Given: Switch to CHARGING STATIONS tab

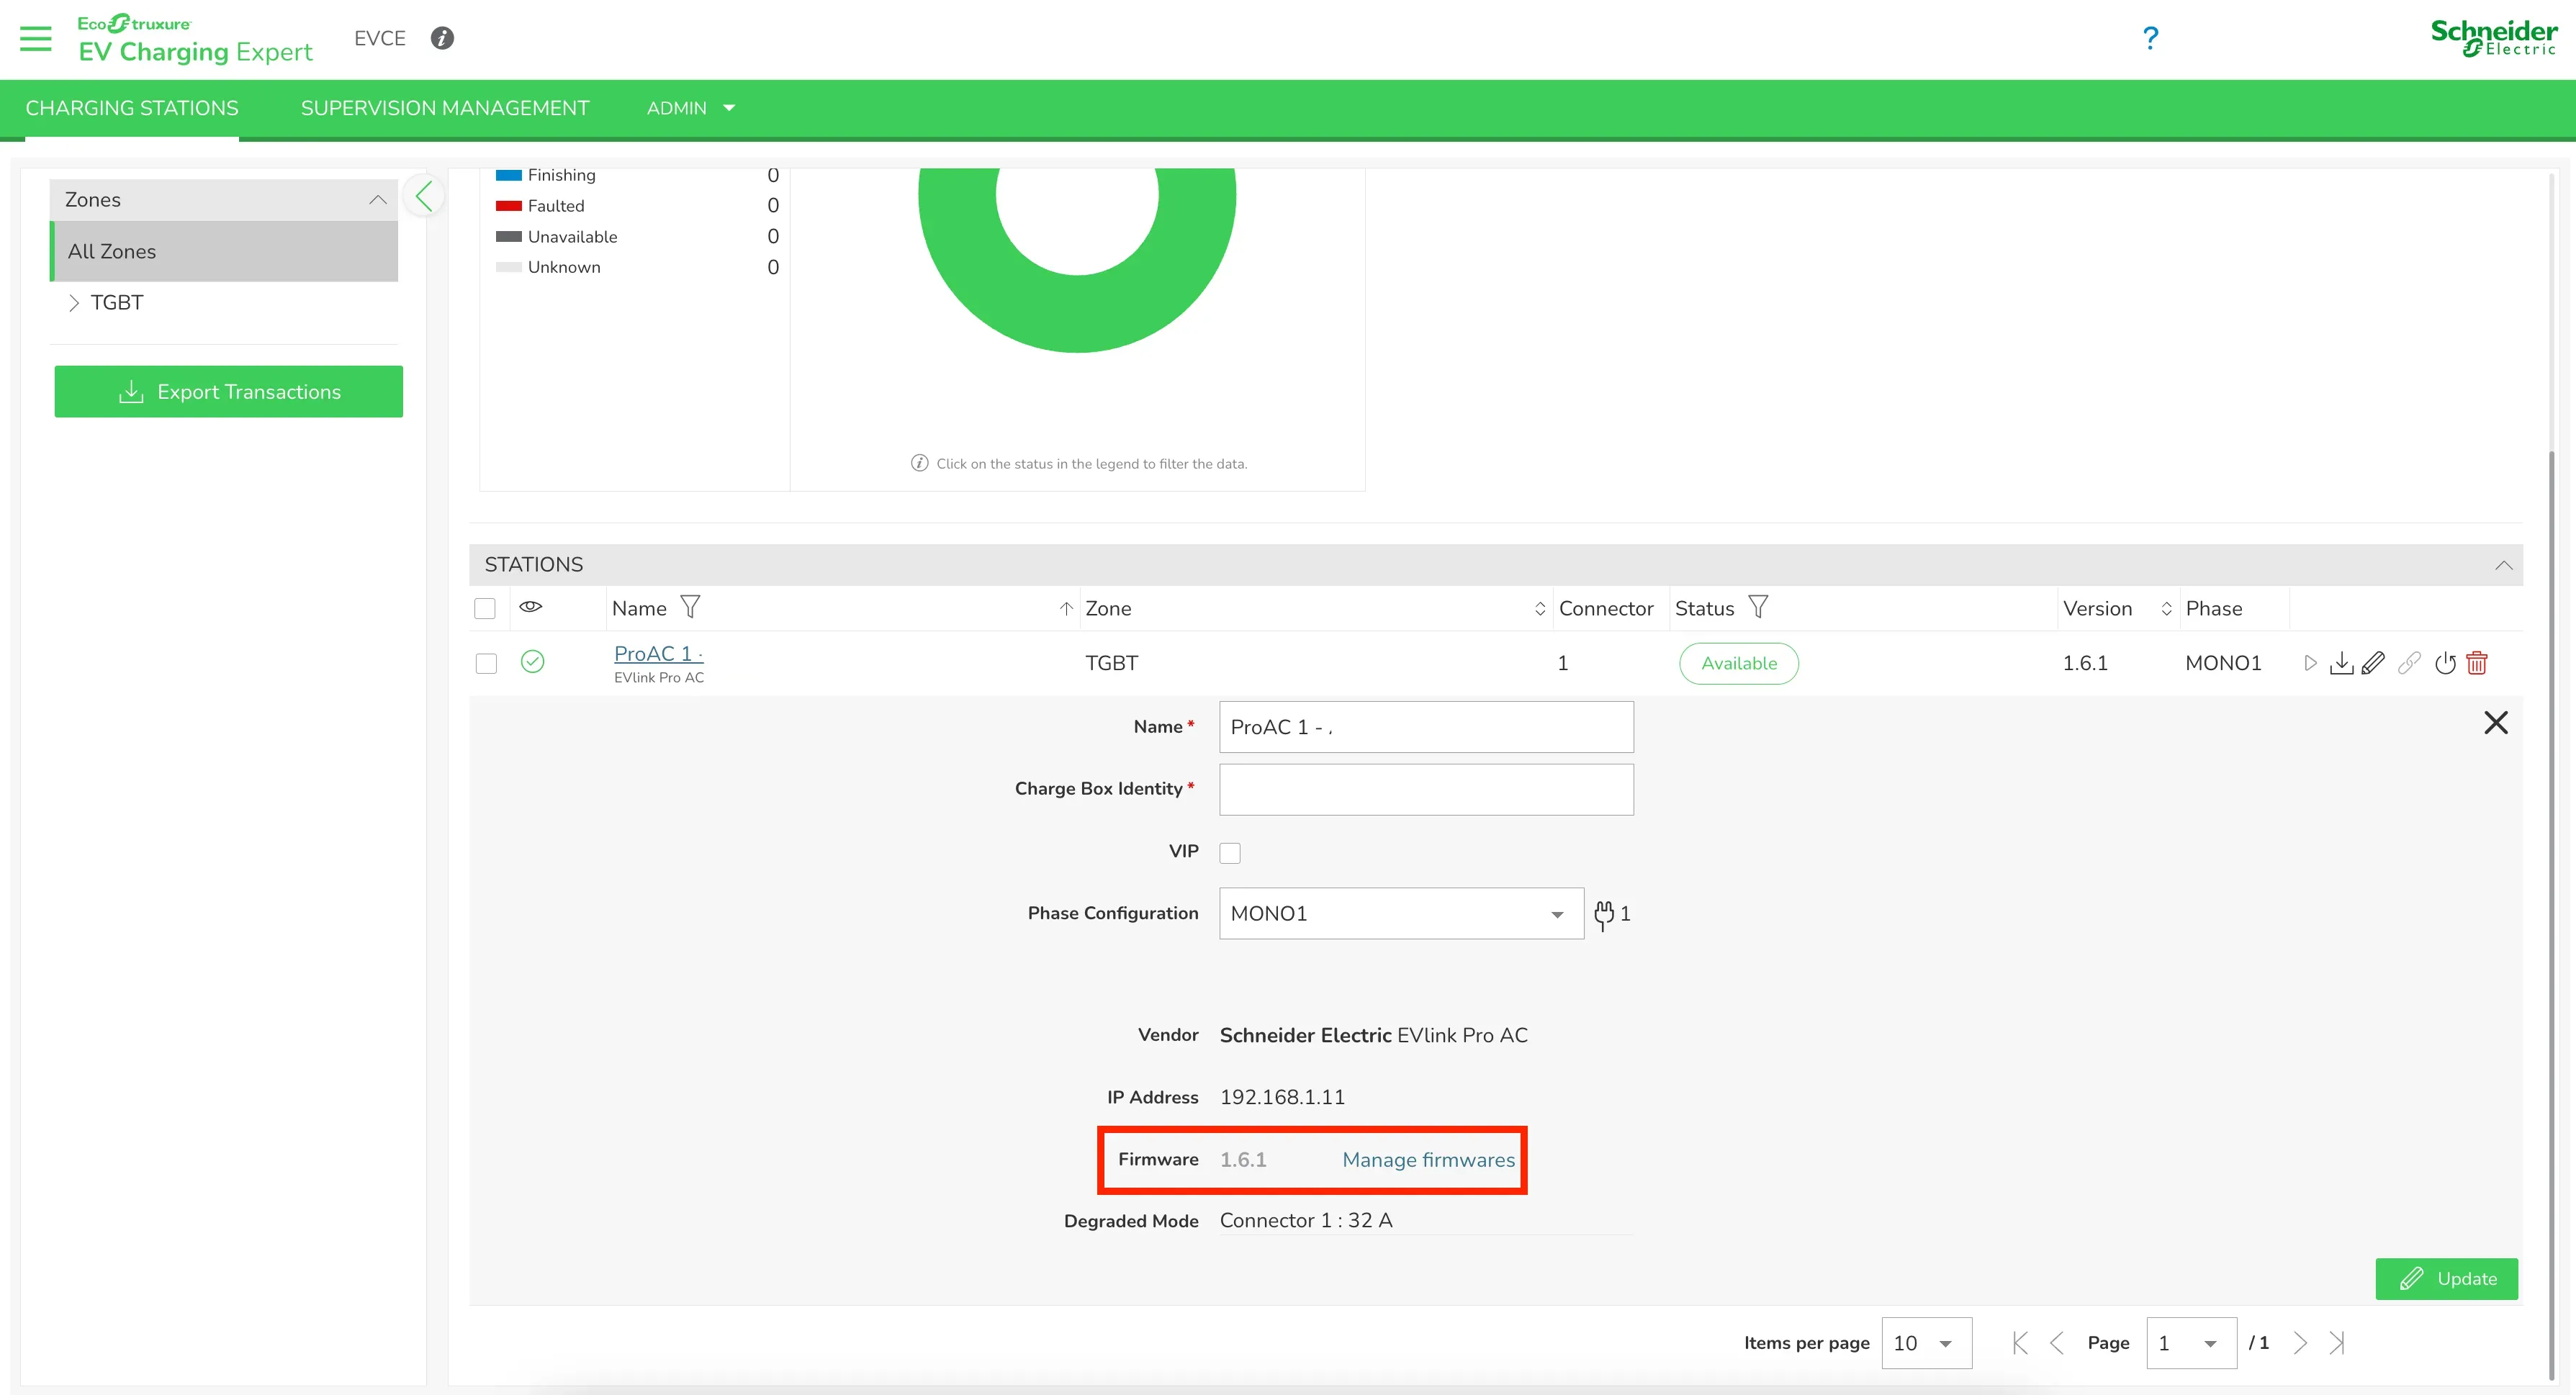Looking at the screenshot, I should click(132, 108).
